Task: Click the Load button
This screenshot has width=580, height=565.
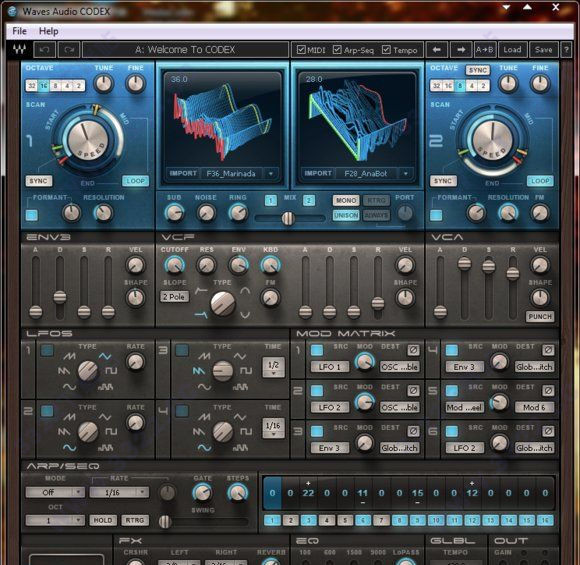Action: click(x=512, y=50)
